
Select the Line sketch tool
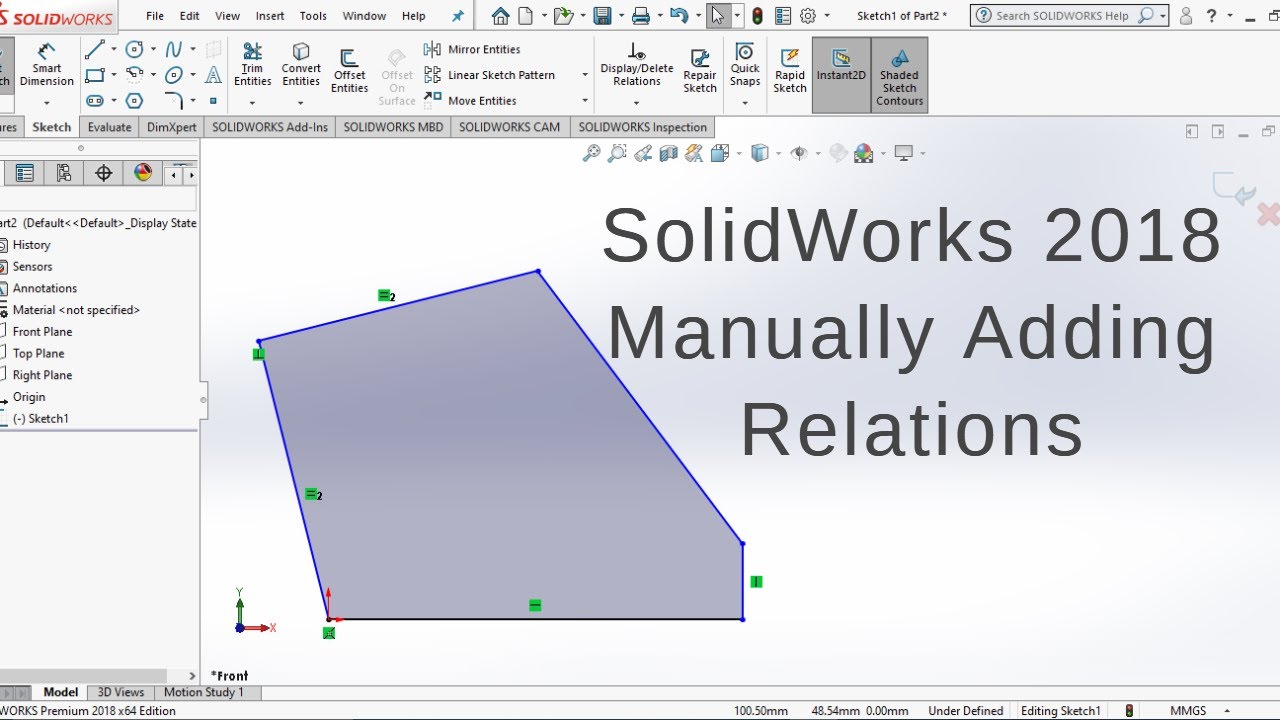95,50
